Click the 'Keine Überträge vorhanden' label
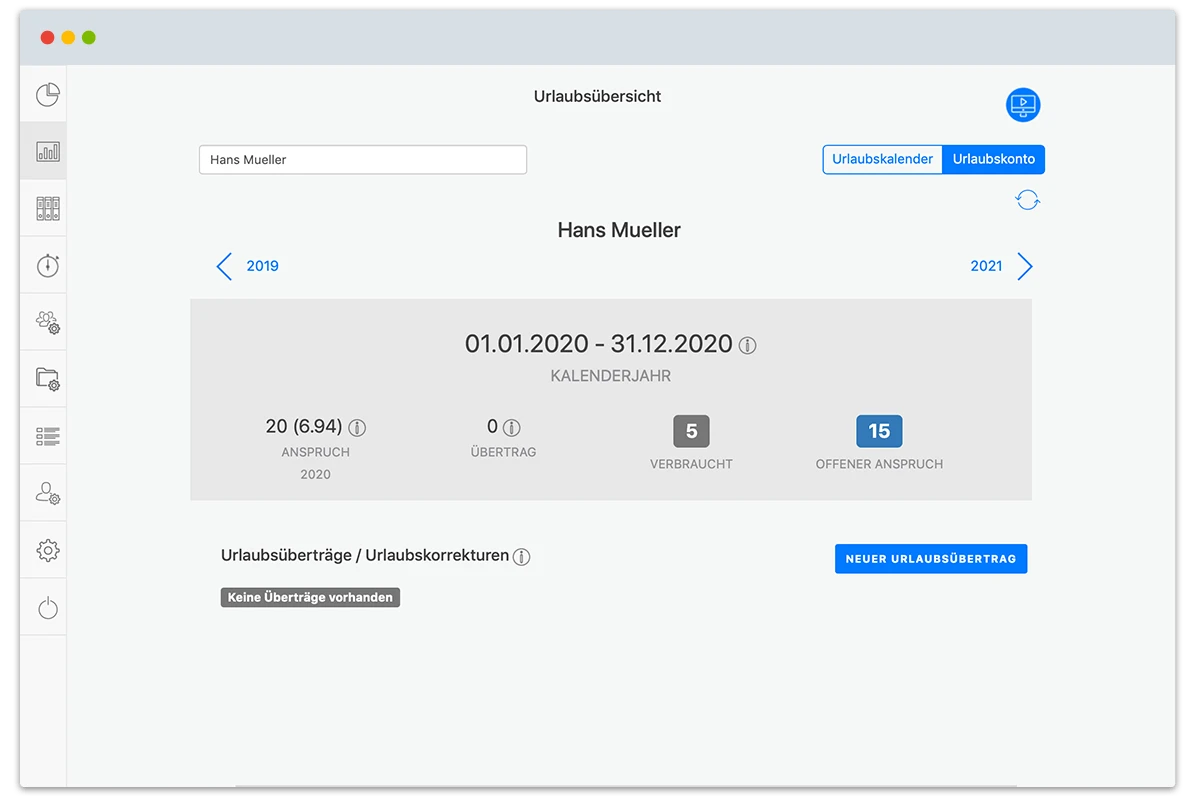Screen dimensions: 1200x800 pos(310,598)
